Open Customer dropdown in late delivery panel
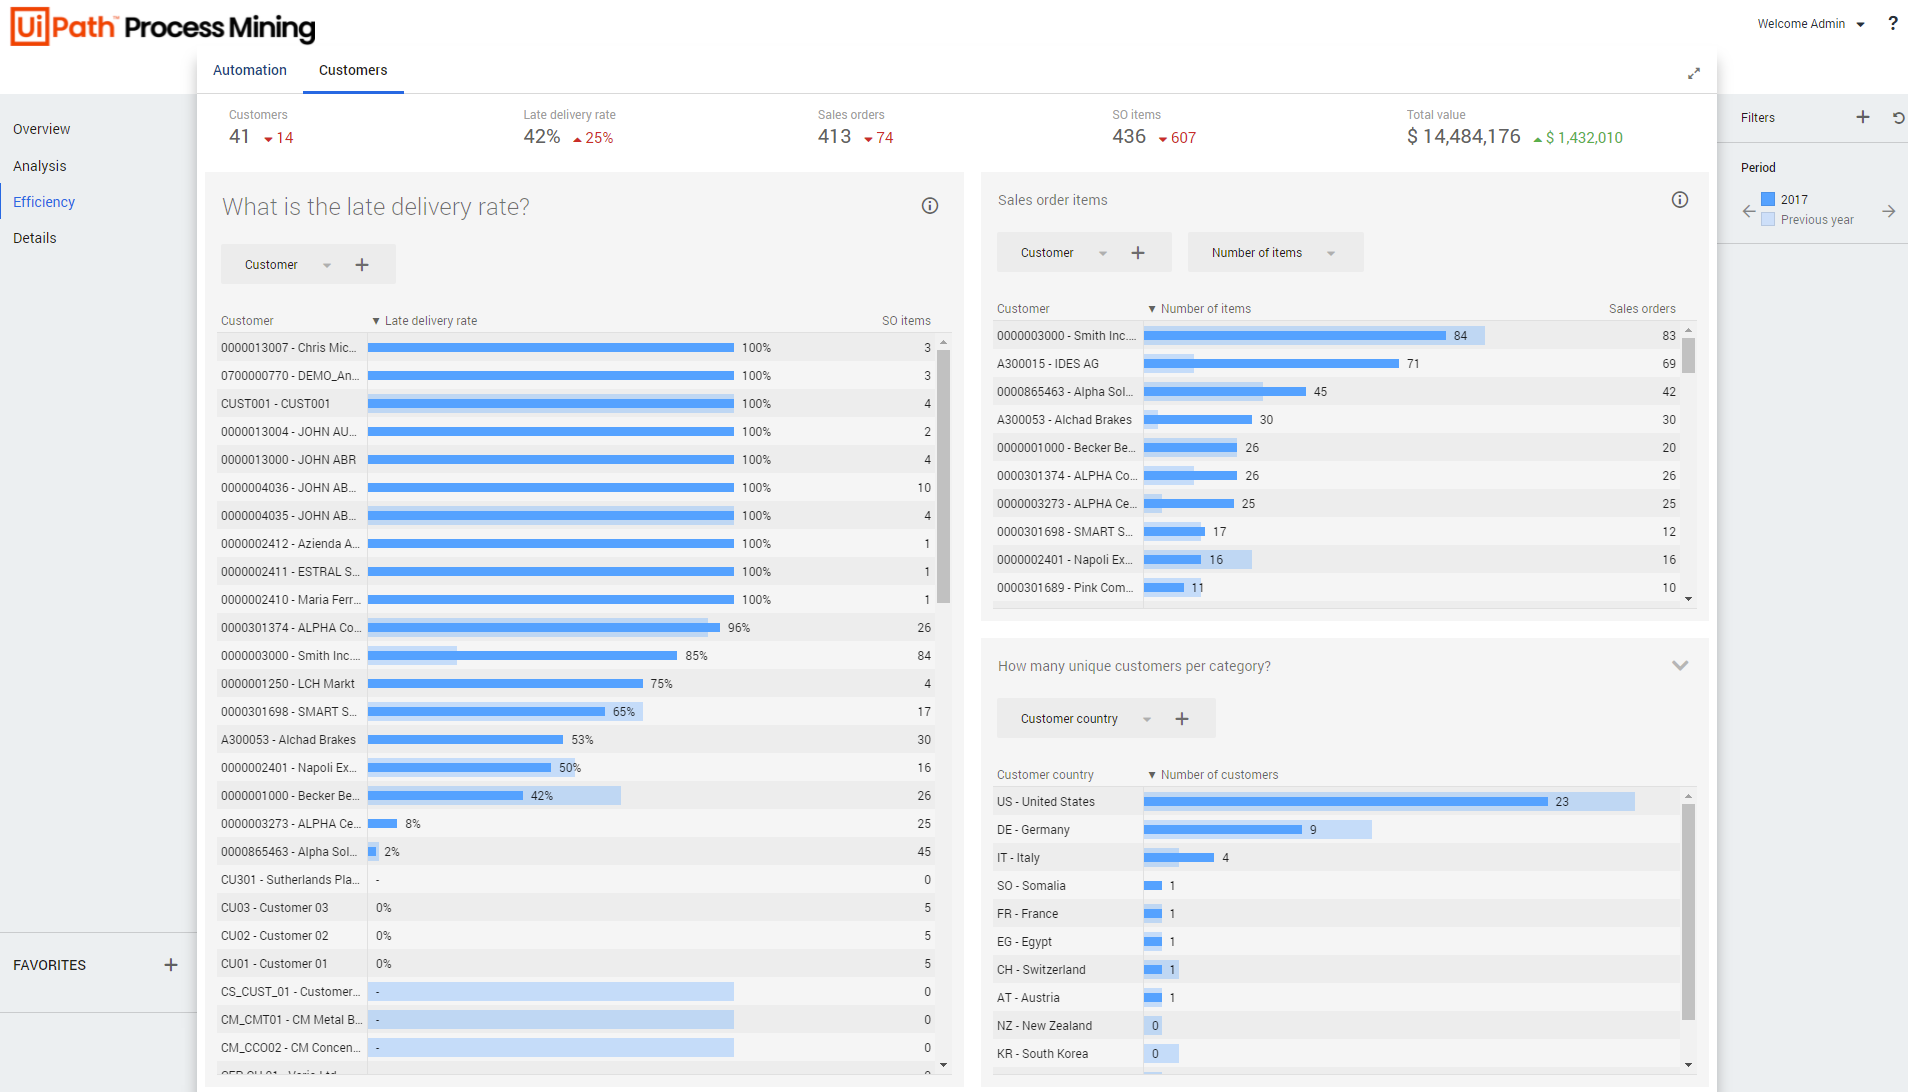 [x=288, y=265]
